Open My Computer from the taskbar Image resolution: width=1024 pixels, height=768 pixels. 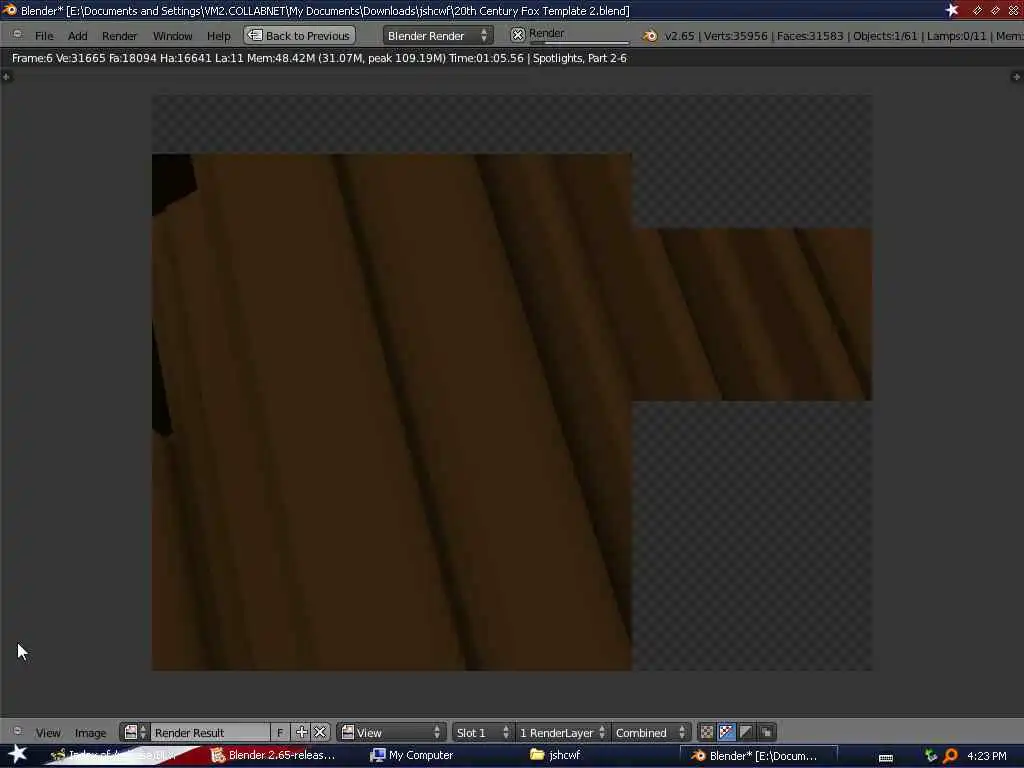click(412, 755)
